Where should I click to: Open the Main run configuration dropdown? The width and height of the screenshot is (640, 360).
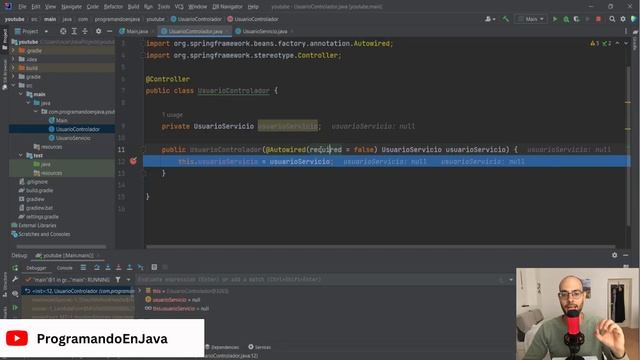point(531,19)
